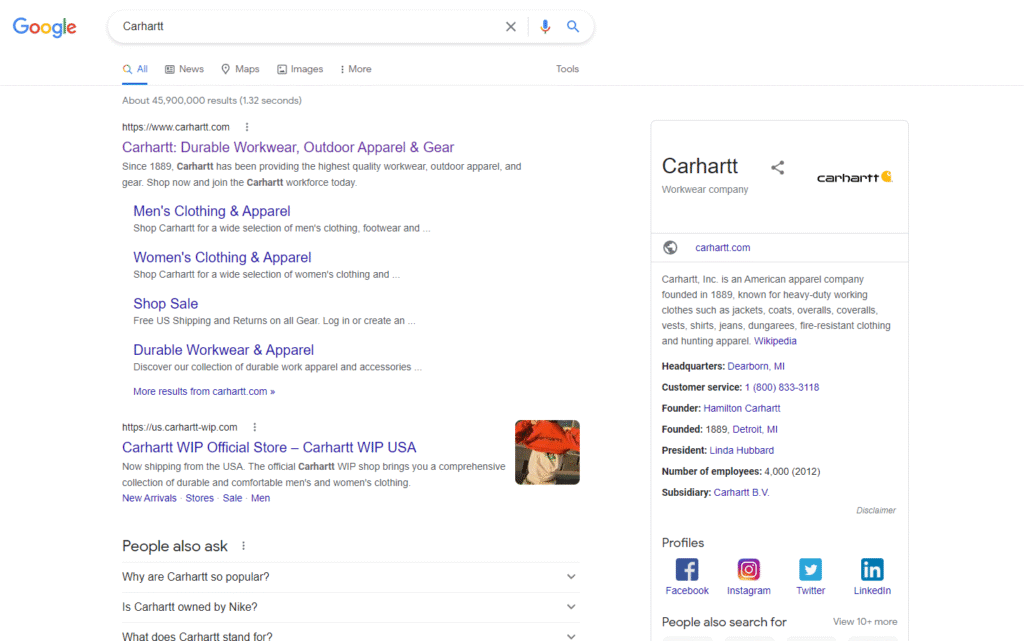
Task: Click Dearborn, MI headquarters link
Action: (756, 367)
